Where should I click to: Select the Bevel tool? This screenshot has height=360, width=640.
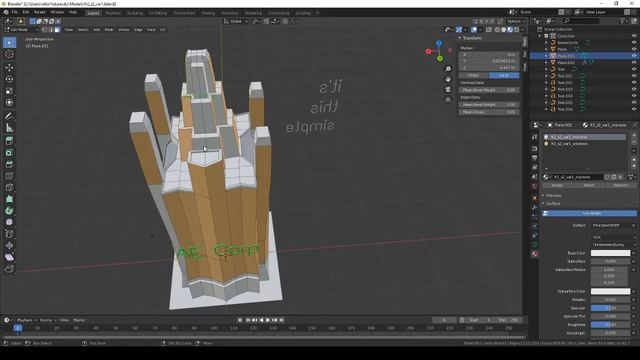[9, 164]
